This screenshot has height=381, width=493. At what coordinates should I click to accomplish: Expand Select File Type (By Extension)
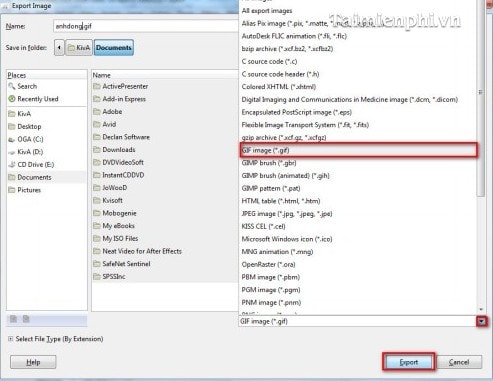[x=10, y=339]
